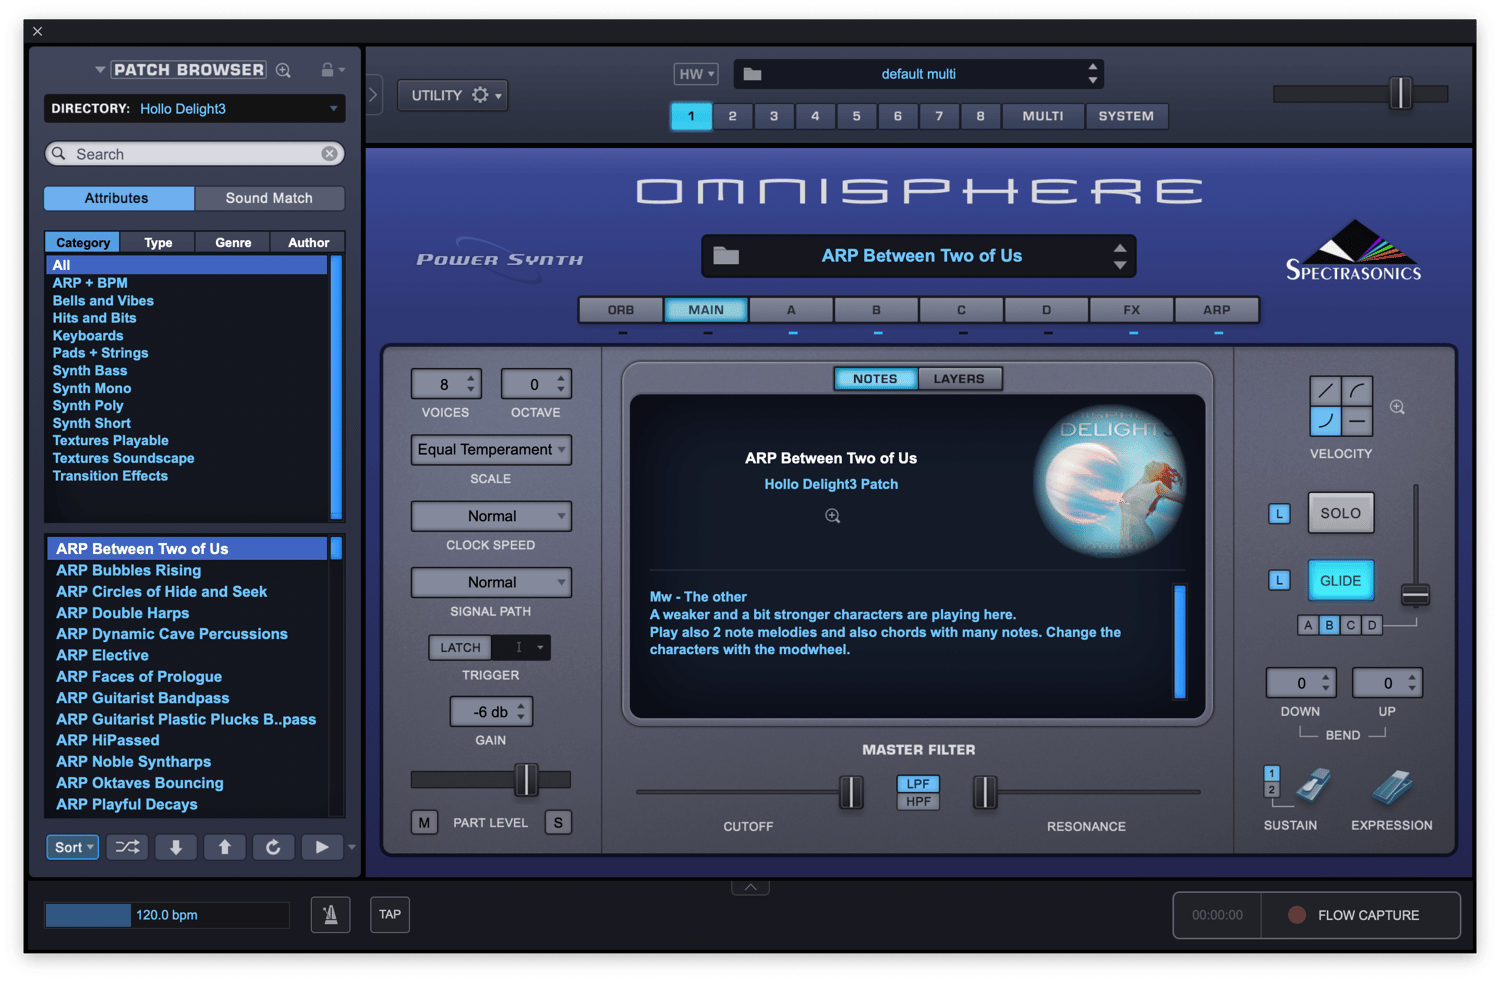Open the Layers tab in the display
This screenshot has width=1500, height=981.
pos(959,379)
